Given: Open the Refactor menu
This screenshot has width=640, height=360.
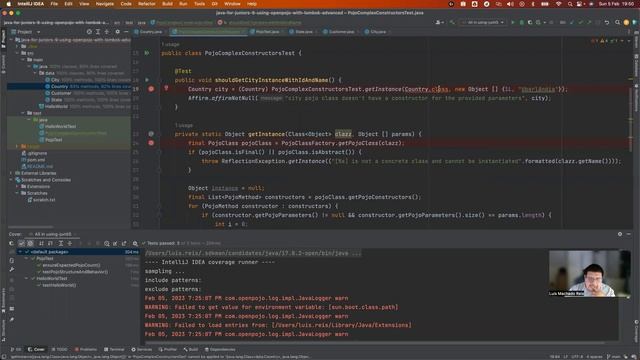Looking at the screenshot, I should 147,4.
